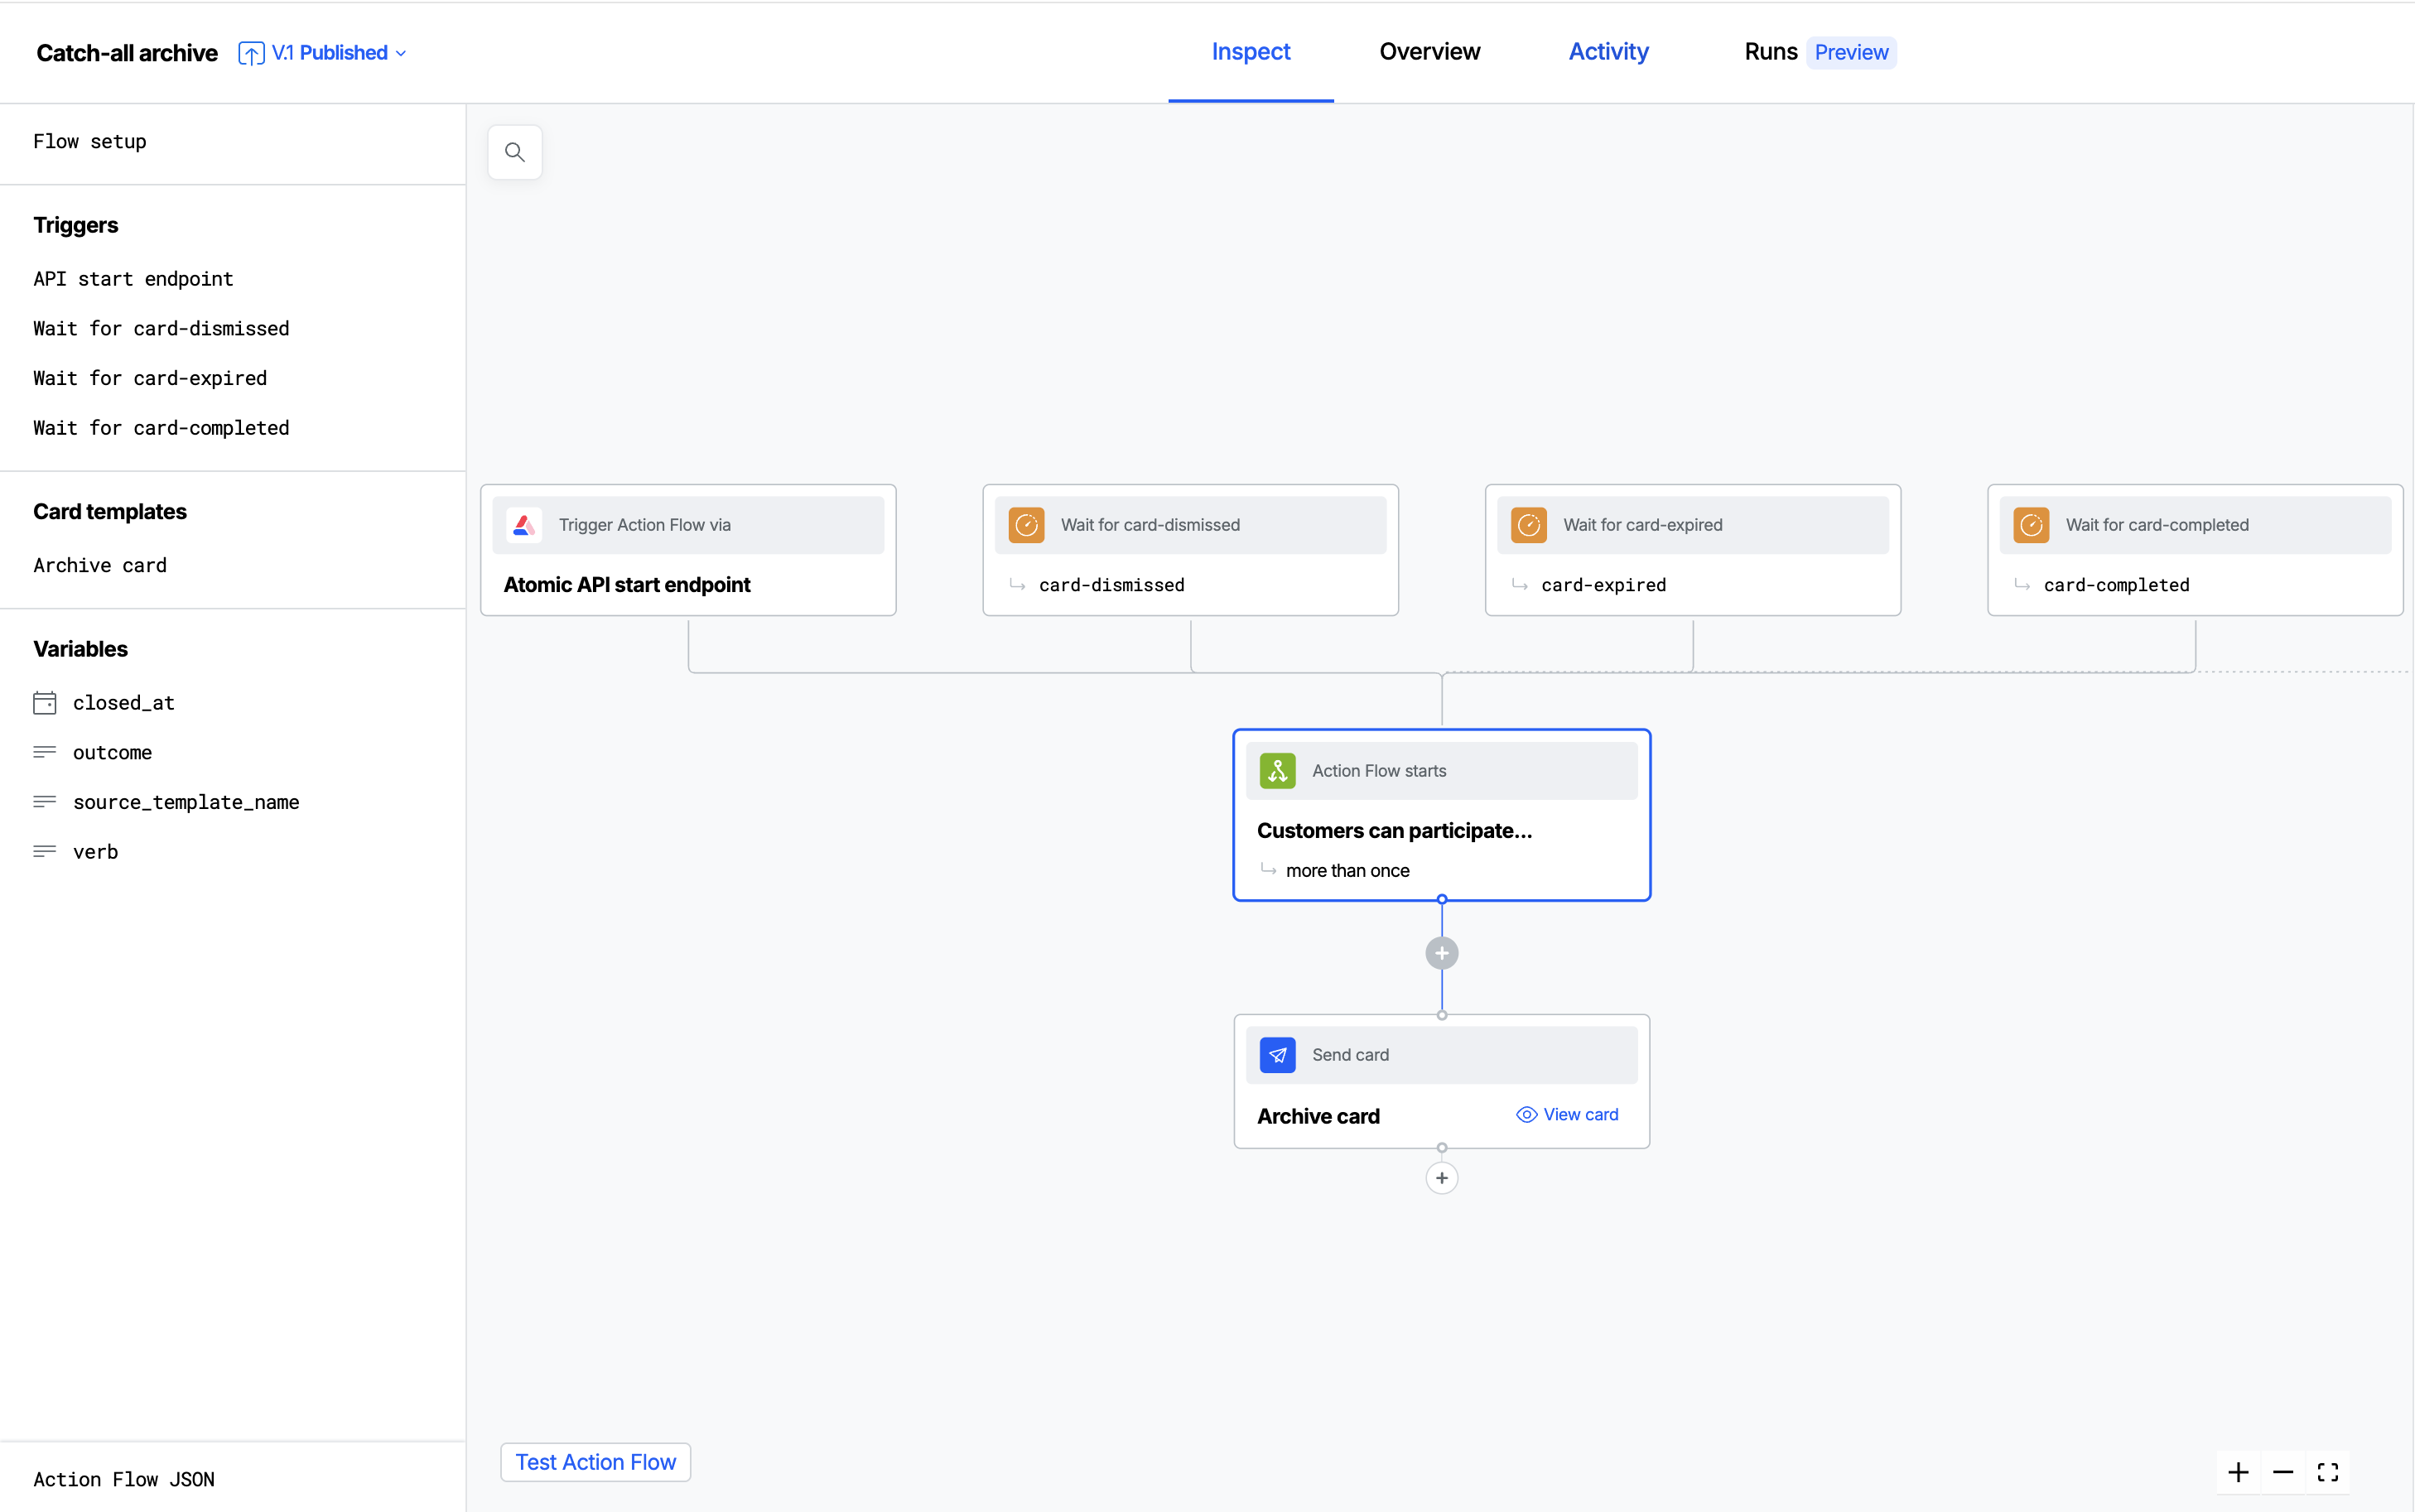Switch to the Inspect tab
The width and height of the screenshot is (2415, 1512).
(1251, 52)
